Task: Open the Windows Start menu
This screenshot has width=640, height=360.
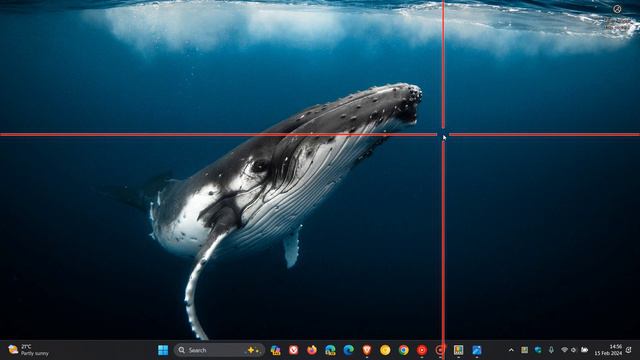Action: pyautogui.click(x=163, y=350)
